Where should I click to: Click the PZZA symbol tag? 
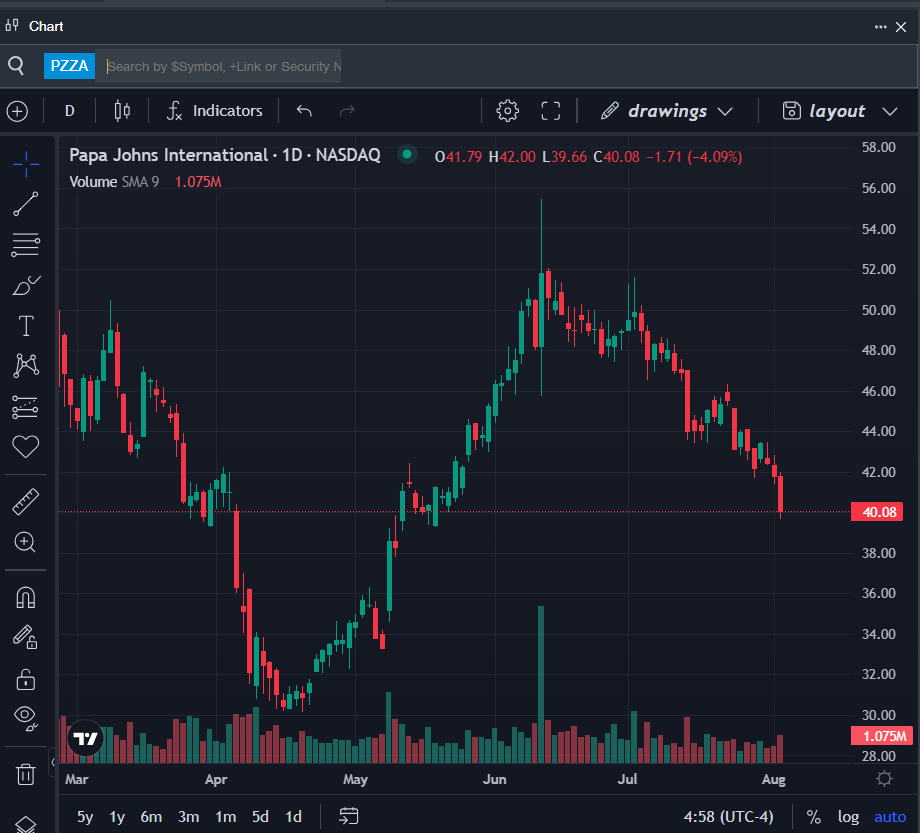coord(69,66)
